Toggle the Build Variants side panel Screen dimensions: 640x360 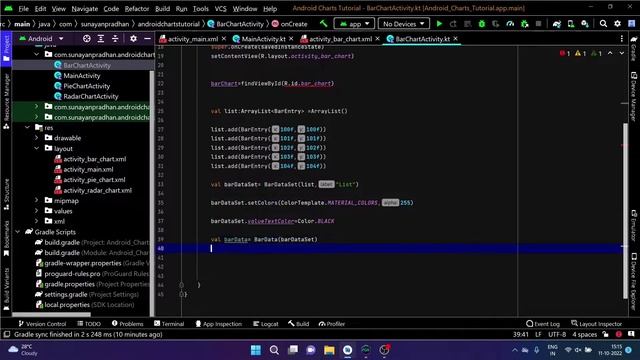click(x=6, y=289)
